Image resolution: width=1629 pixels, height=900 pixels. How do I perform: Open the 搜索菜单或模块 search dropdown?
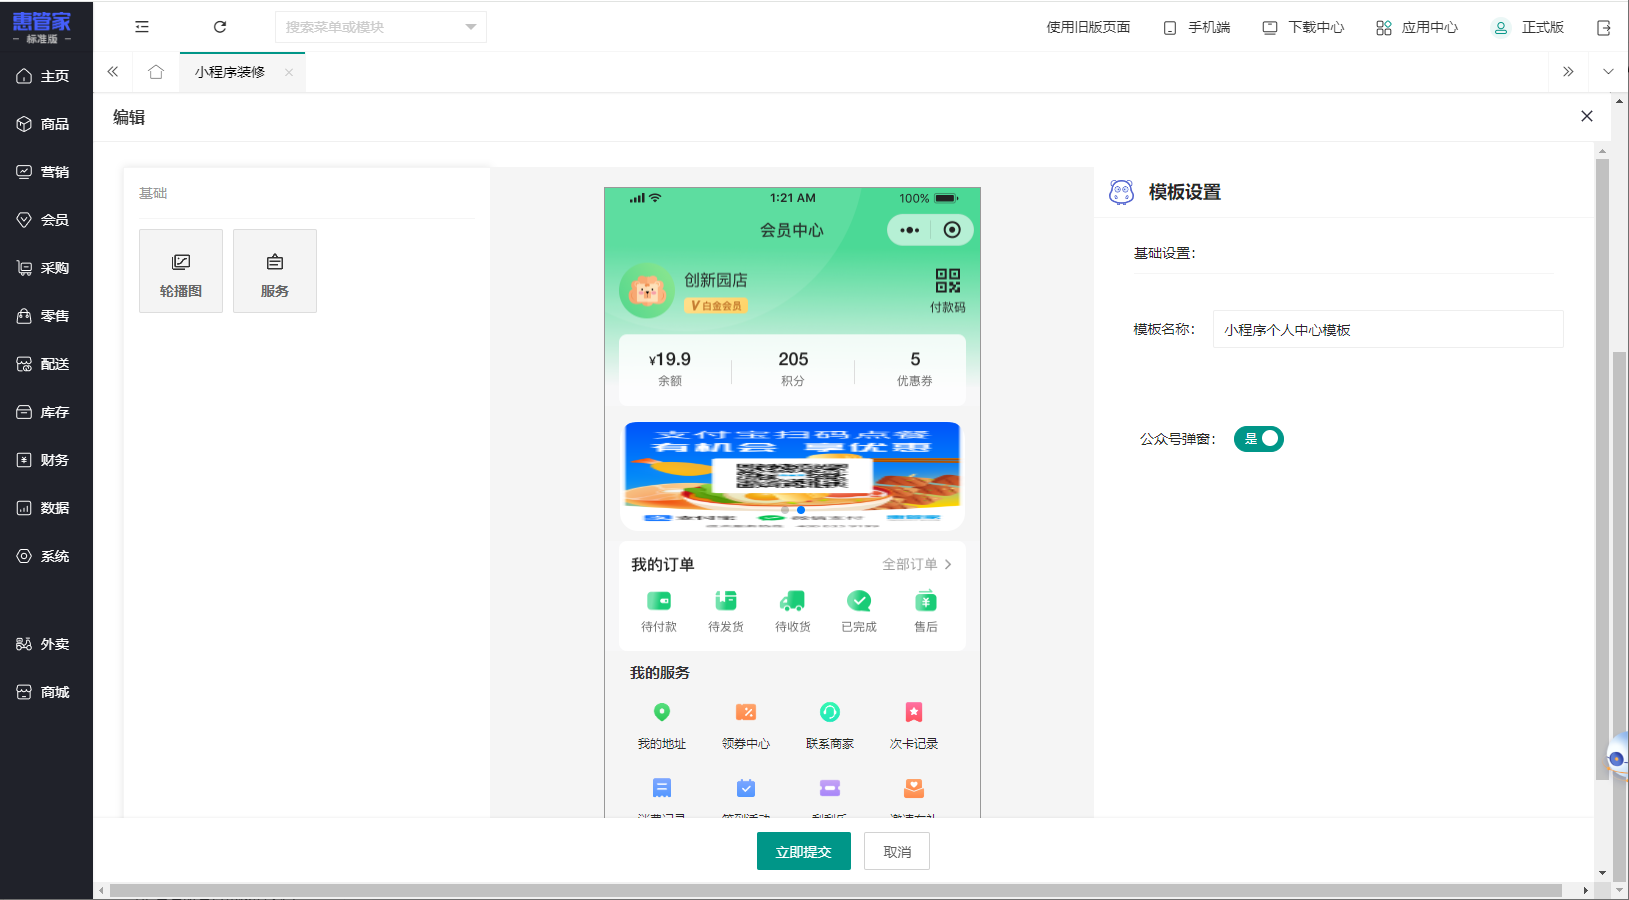pos(381,27)
